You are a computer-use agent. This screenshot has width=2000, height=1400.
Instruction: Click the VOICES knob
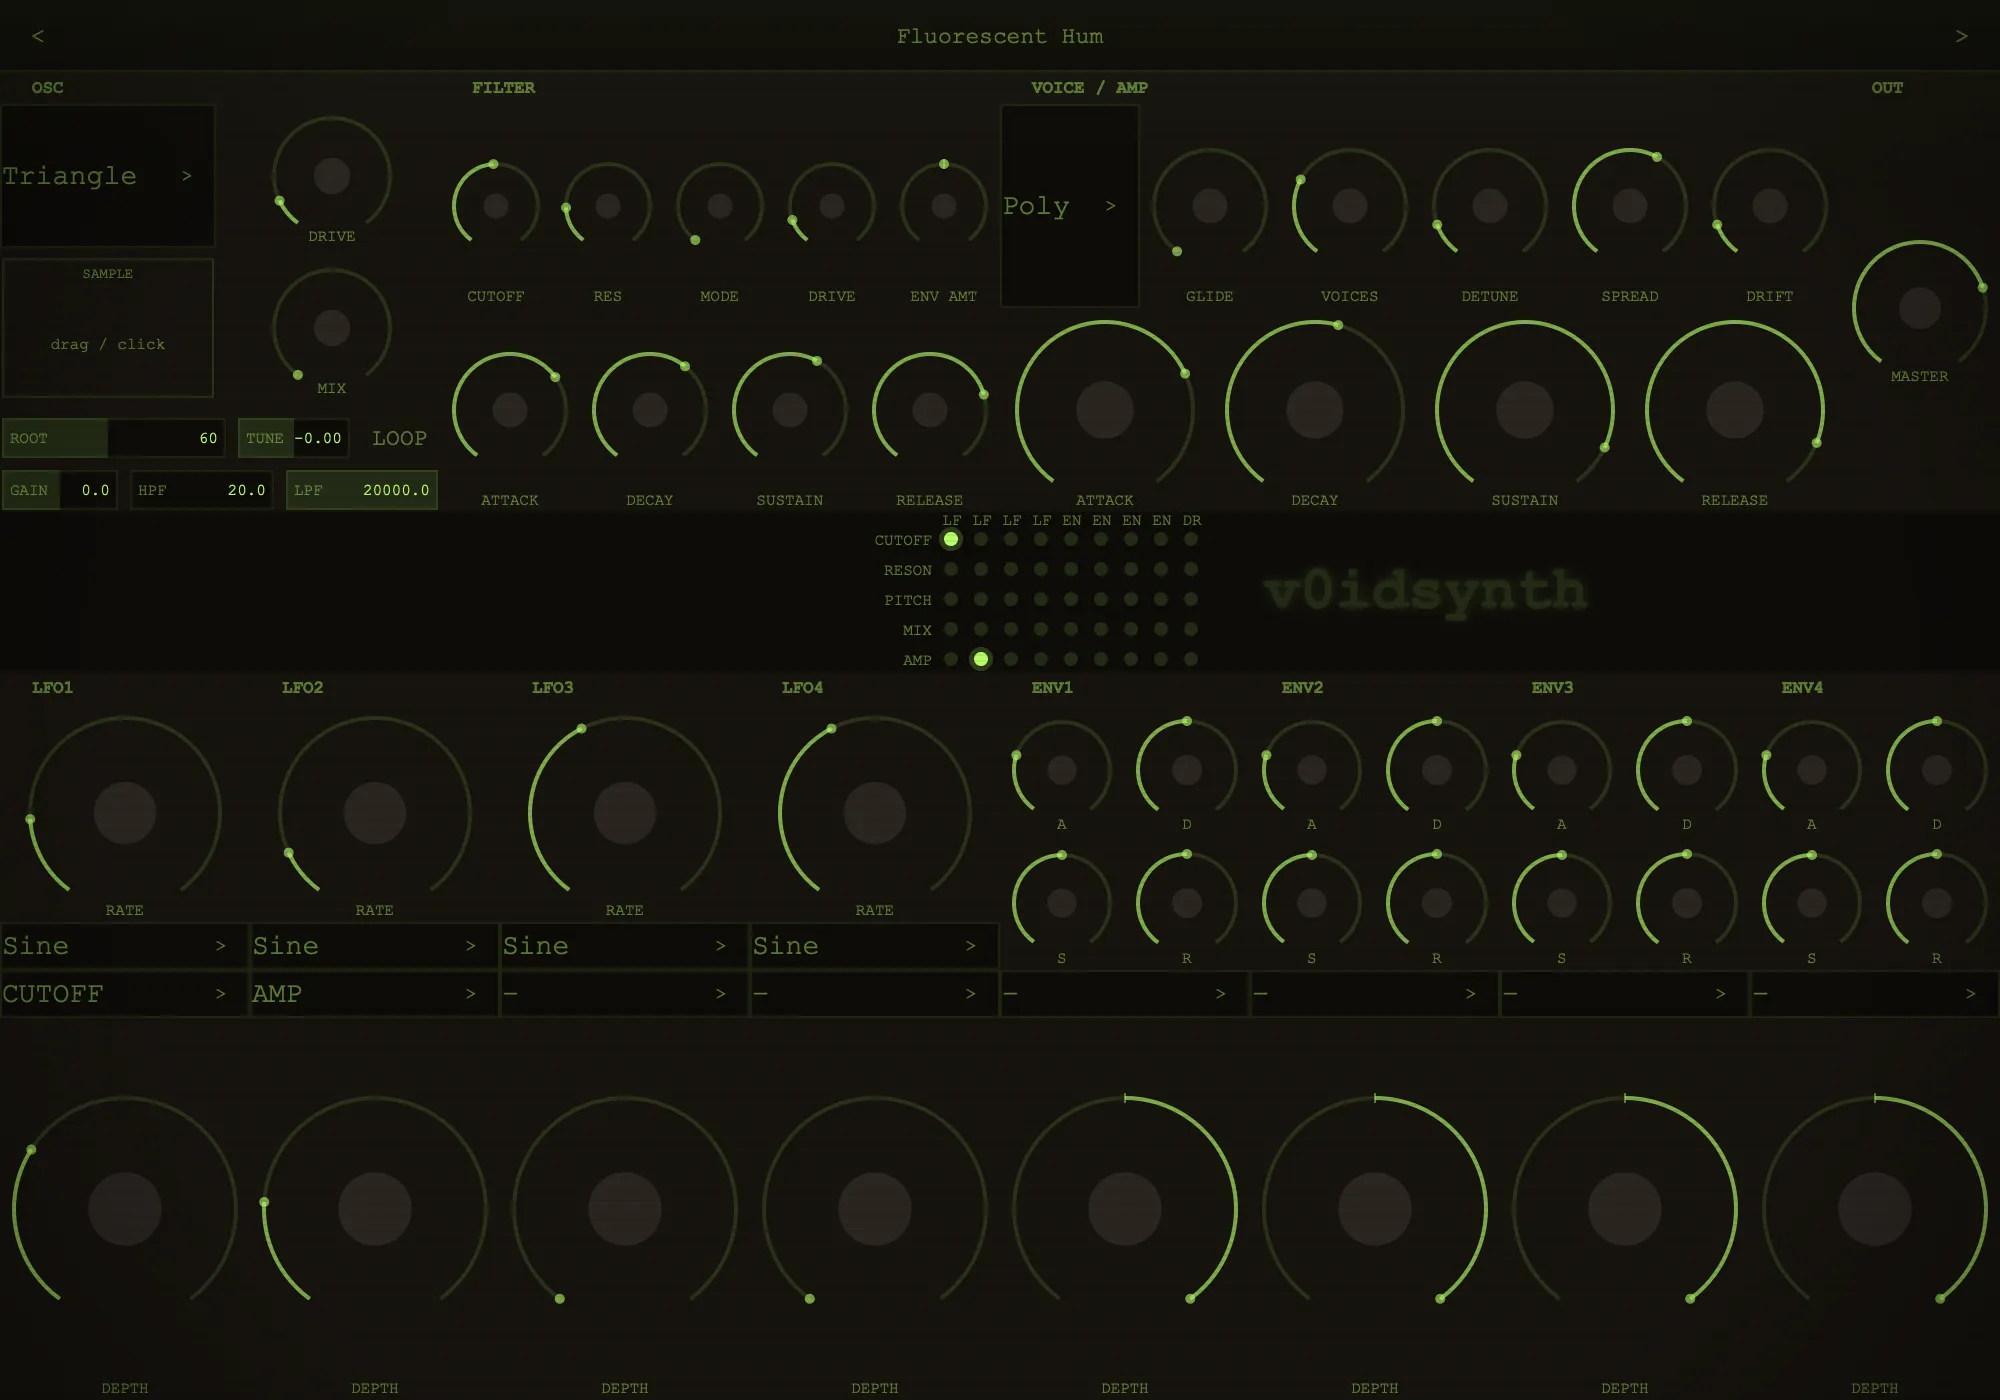pyautogui.click(x=1350, y=206)
